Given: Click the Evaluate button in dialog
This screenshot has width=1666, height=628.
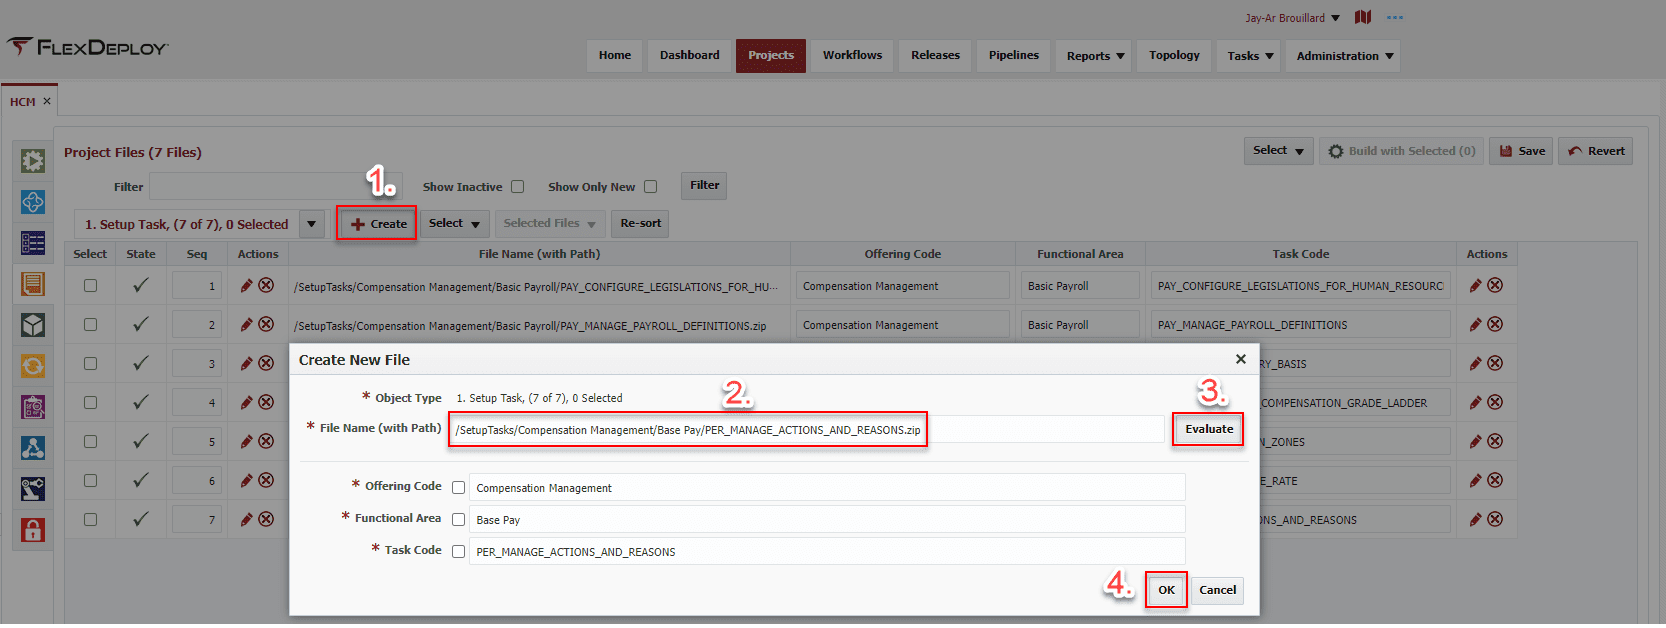Looking at the screenshot, I should tap(1209, 429).
